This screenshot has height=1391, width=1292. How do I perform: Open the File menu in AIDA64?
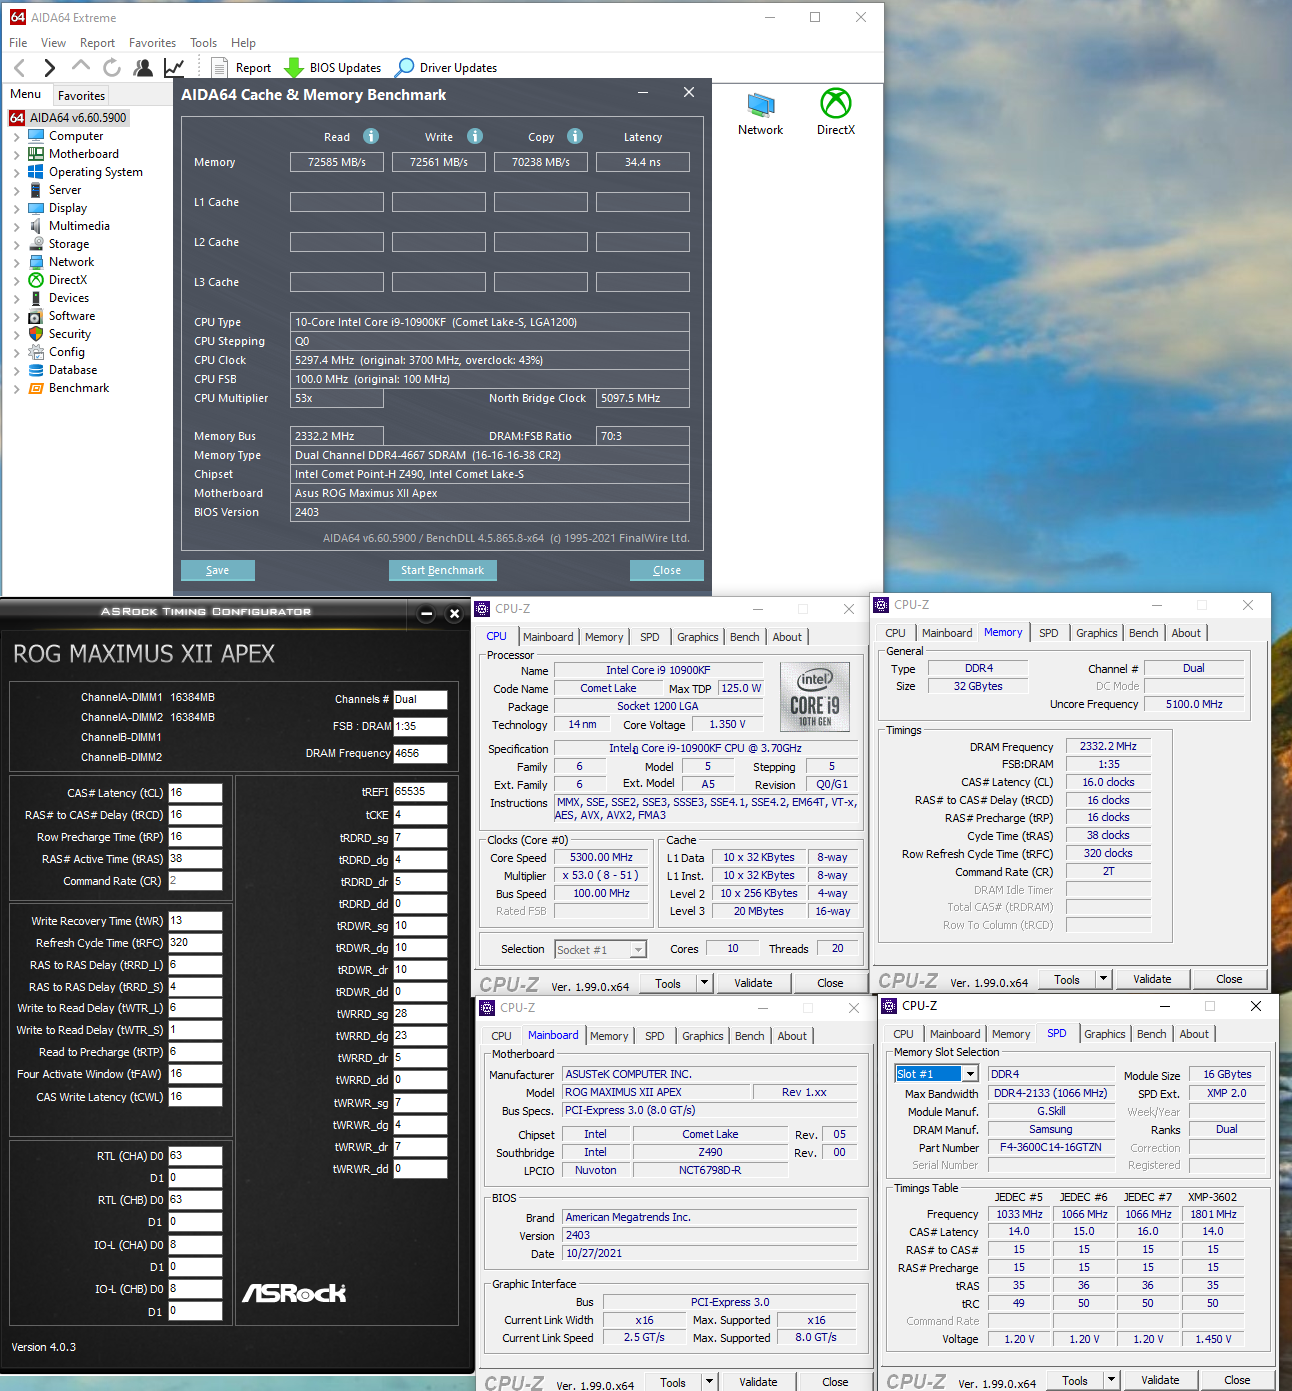click(x=18, y=43)
